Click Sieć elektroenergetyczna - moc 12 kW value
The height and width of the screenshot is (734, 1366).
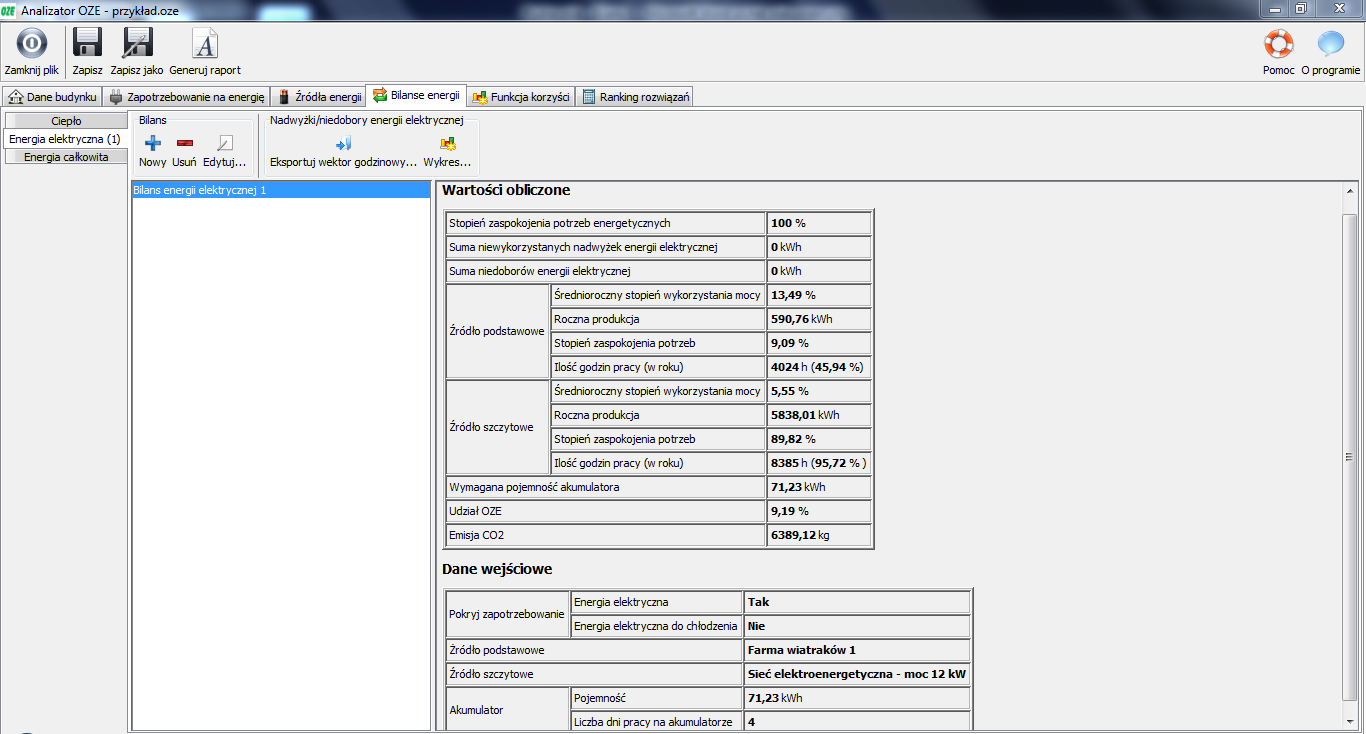(x=857, y=674)
